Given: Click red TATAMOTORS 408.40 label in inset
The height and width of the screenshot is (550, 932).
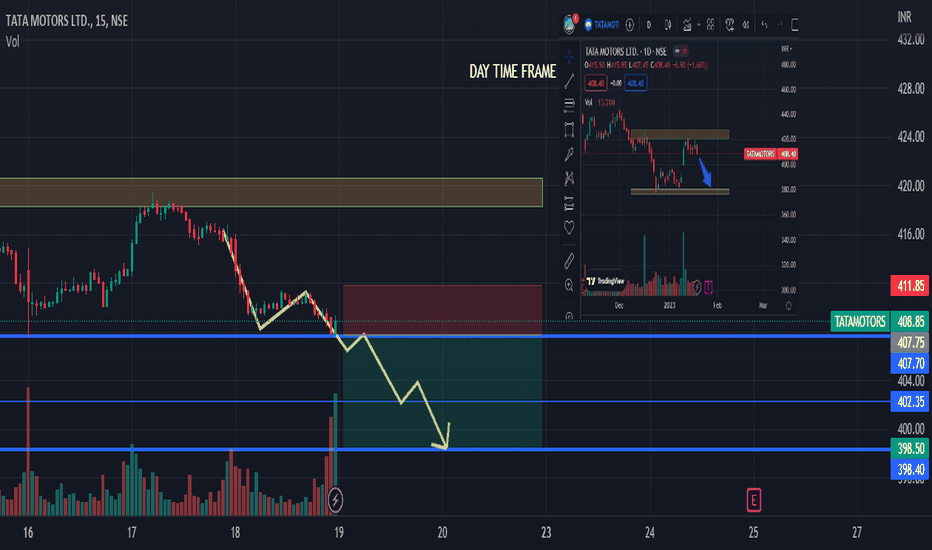Looking at the screenshot, I should pos(771,154).
